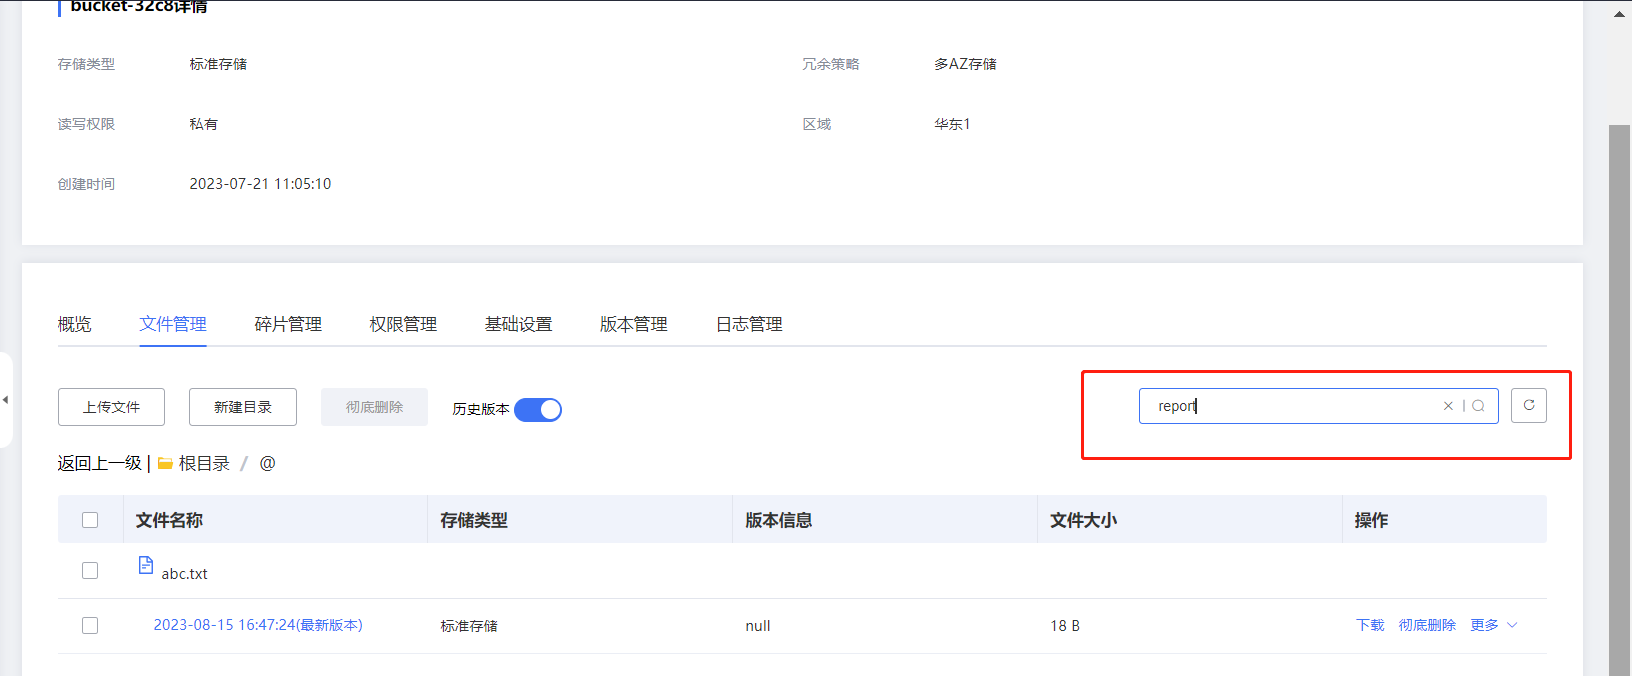Check the select-all checkbox in table header
This screenshot has height=676, width=1632.
[x=90, y=520]
